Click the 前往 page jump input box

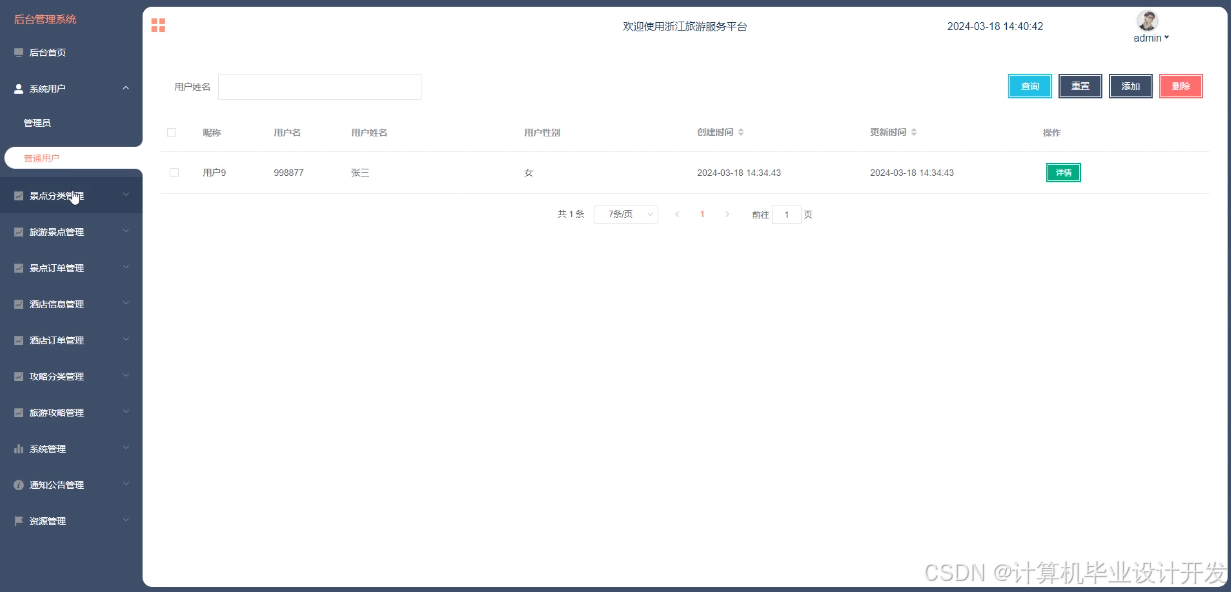click(x=787, y=214)
